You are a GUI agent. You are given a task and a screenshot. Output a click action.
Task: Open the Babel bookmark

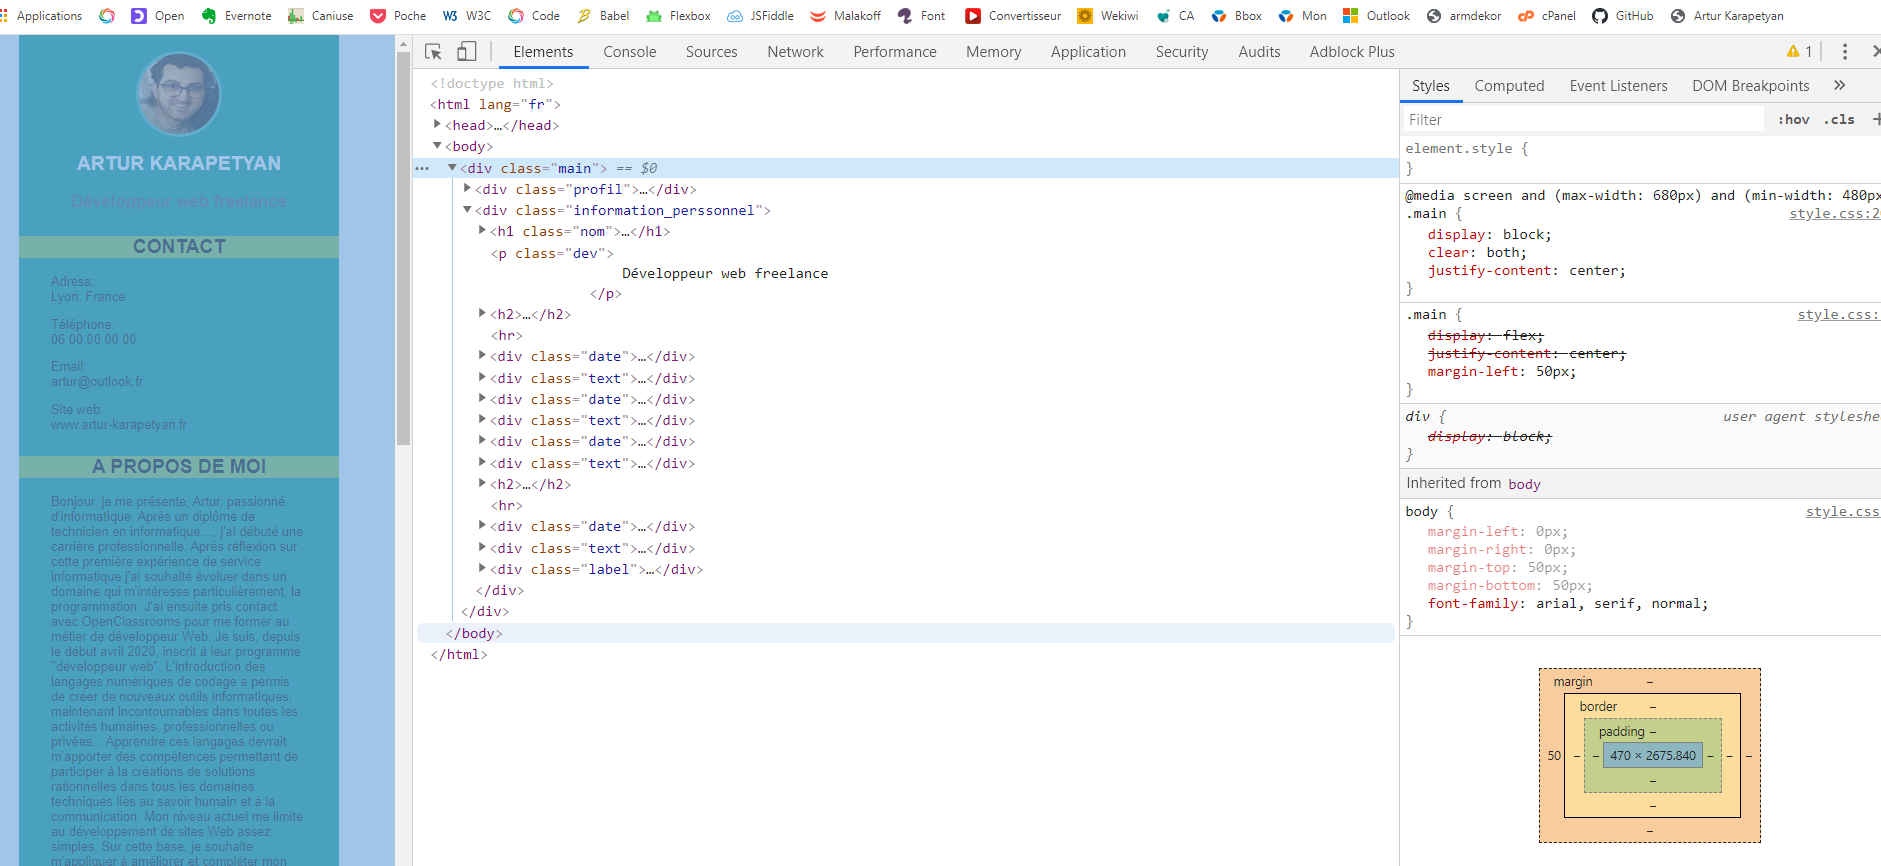coord(603,16)
